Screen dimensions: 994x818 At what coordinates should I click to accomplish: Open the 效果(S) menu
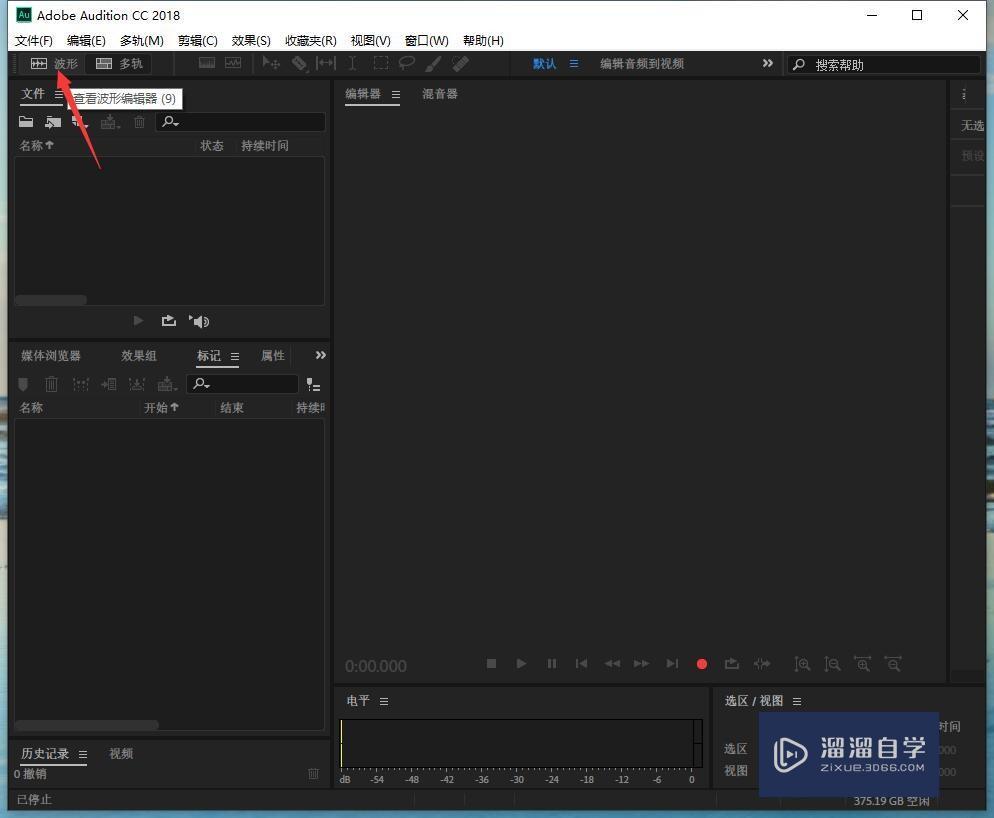[251, 41]
